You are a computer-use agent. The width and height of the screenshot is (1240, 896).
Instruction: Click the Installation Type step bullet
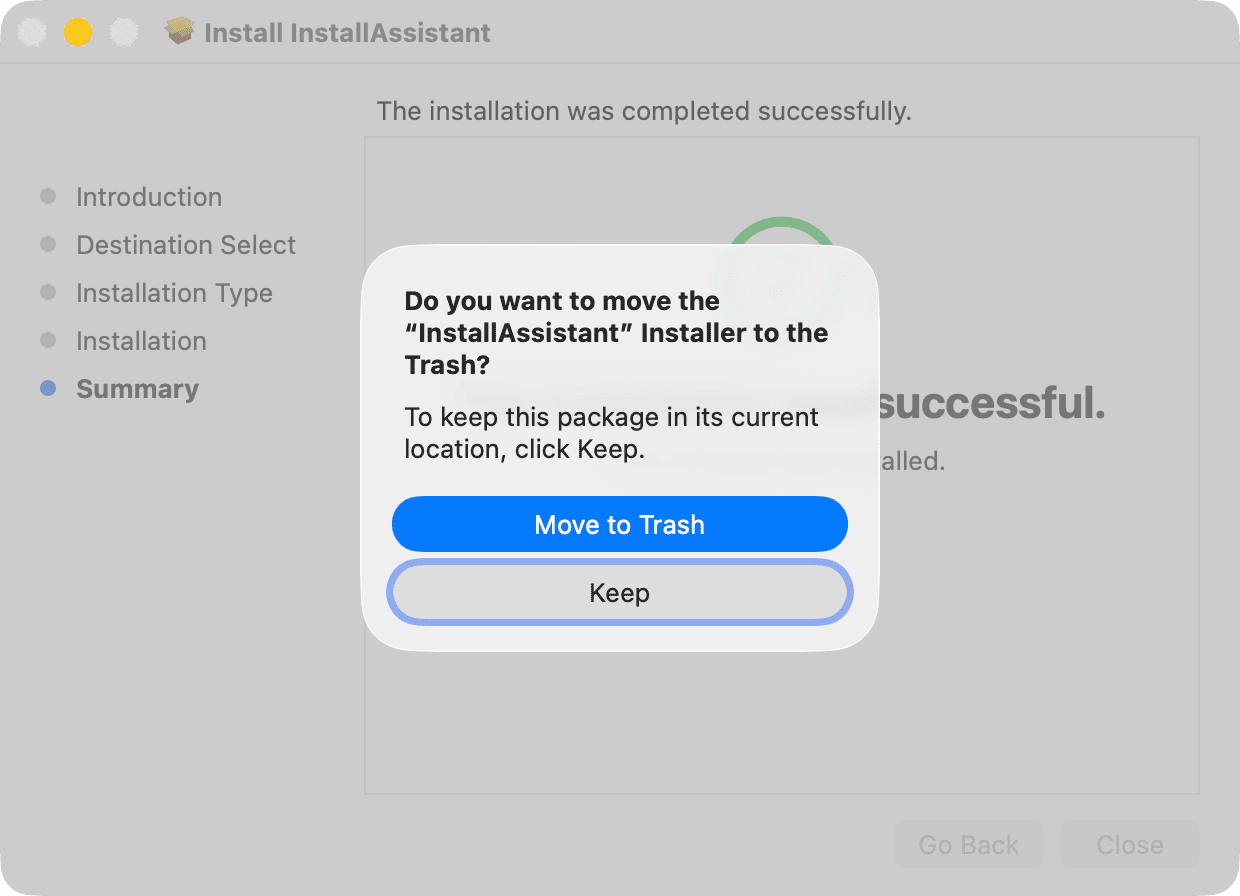click(47, 293)
